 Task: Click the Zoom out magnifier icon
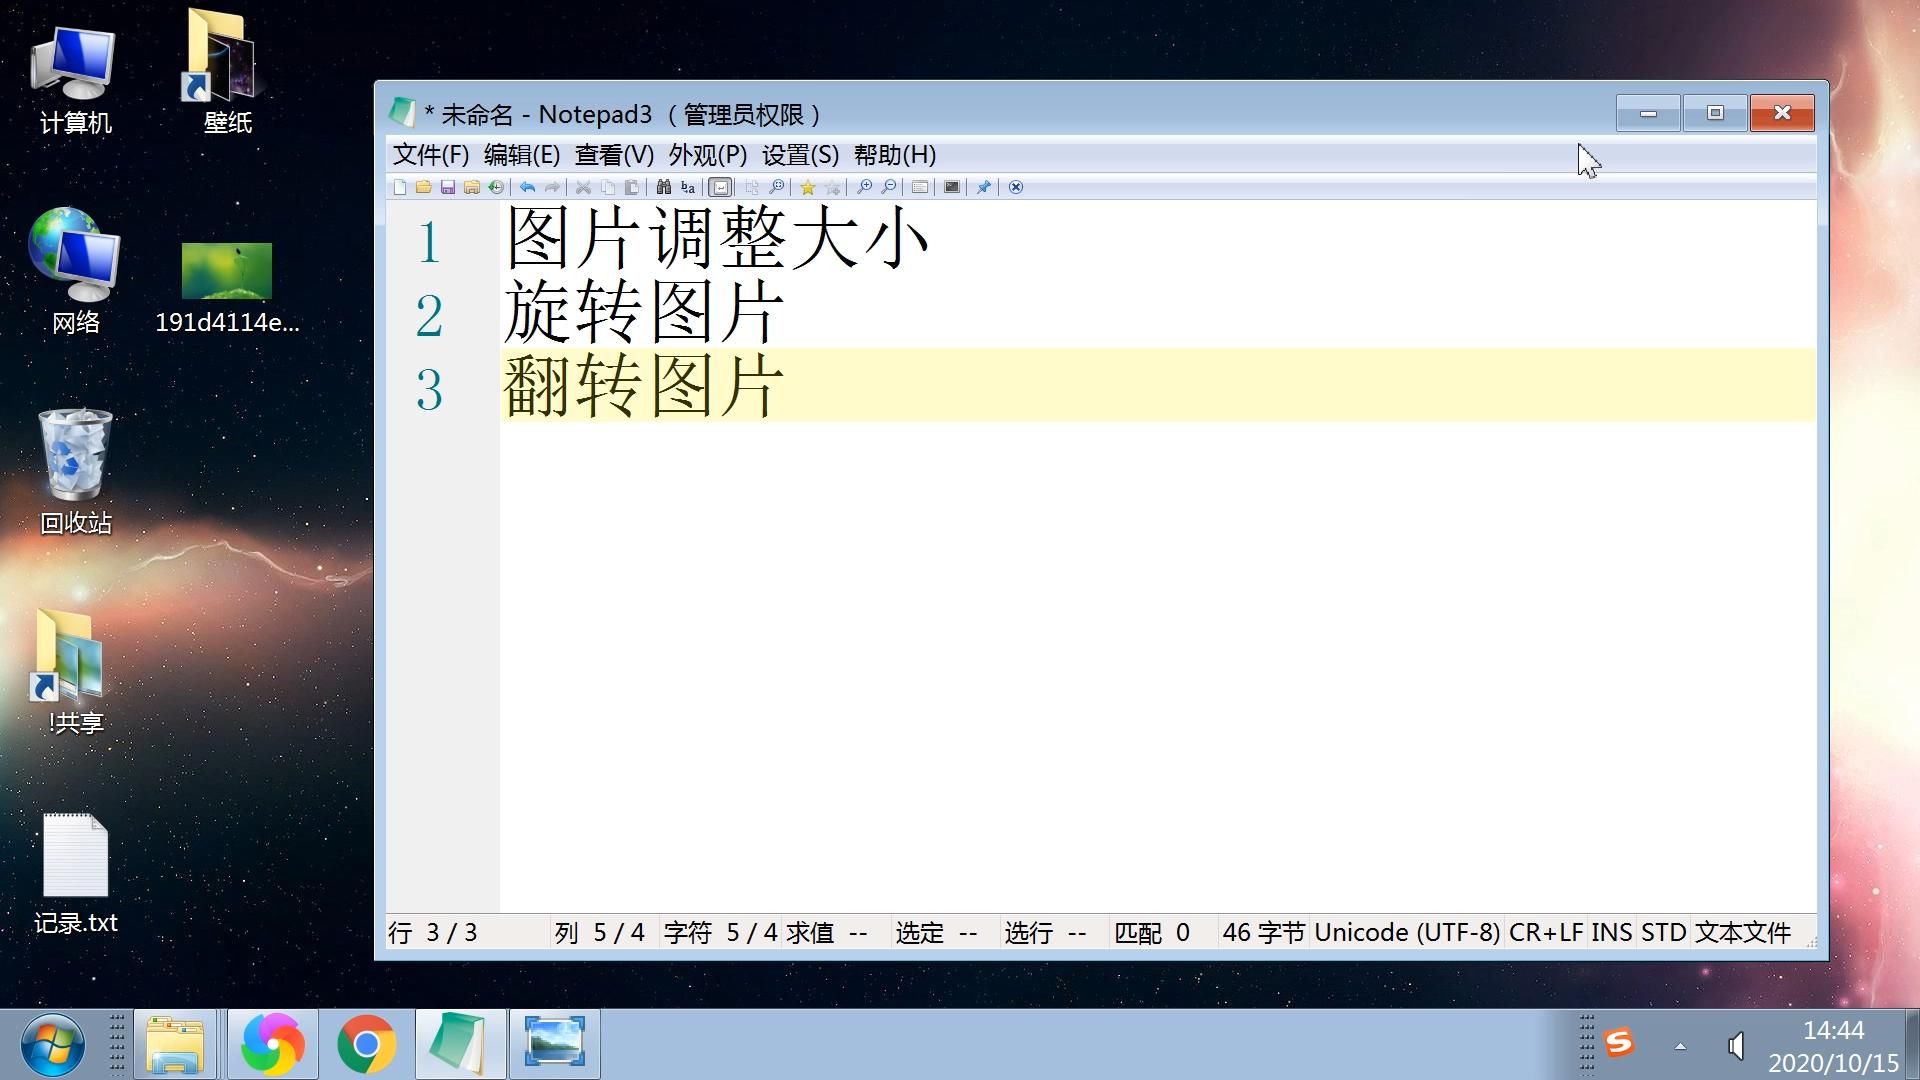(x=888, y=187)
